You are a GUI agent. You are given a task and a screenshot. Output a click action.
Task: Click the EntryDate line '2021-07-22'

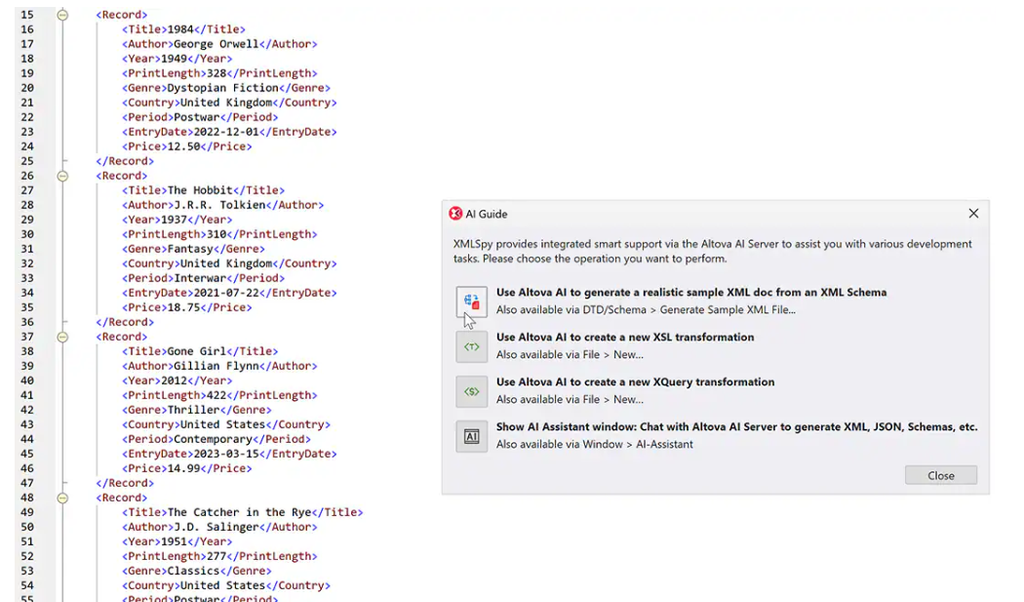click(229, 293)
